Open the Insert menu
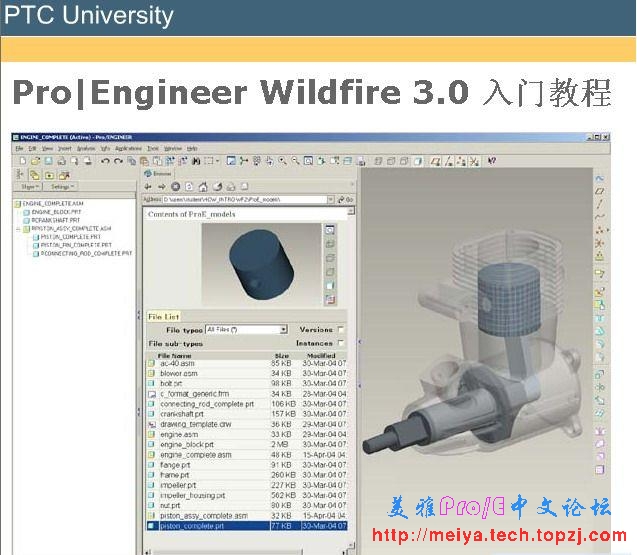The image size is (637, 555). click(x=64, y=148)
